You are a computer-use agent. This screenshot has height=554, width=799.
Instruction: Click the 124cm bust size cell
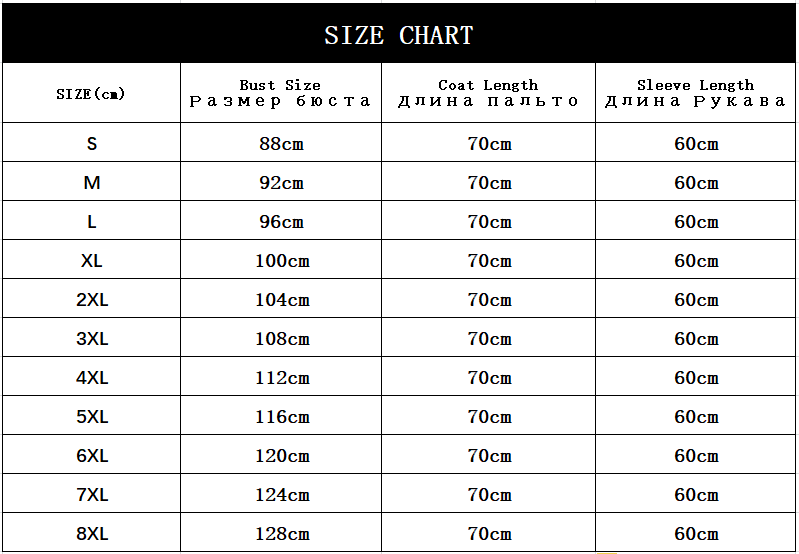coord(281,495)
